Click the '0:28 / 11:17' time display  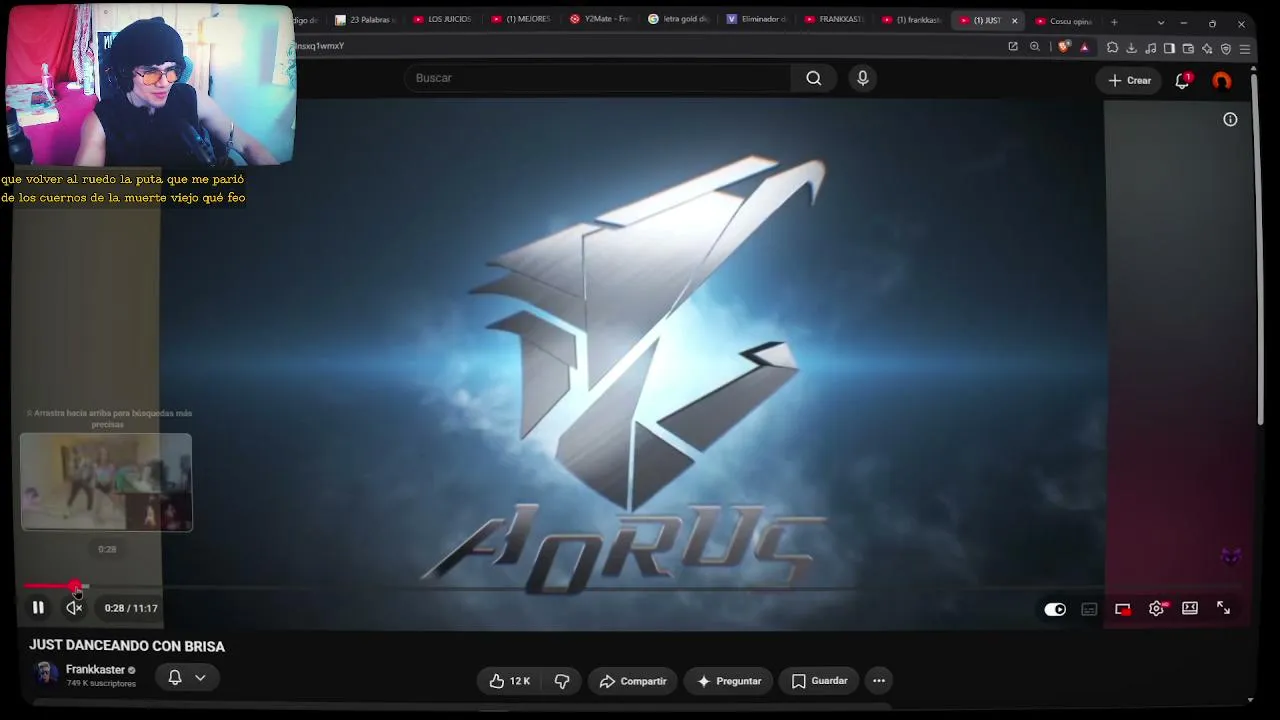pyautogui.click(x=131, y=608)
